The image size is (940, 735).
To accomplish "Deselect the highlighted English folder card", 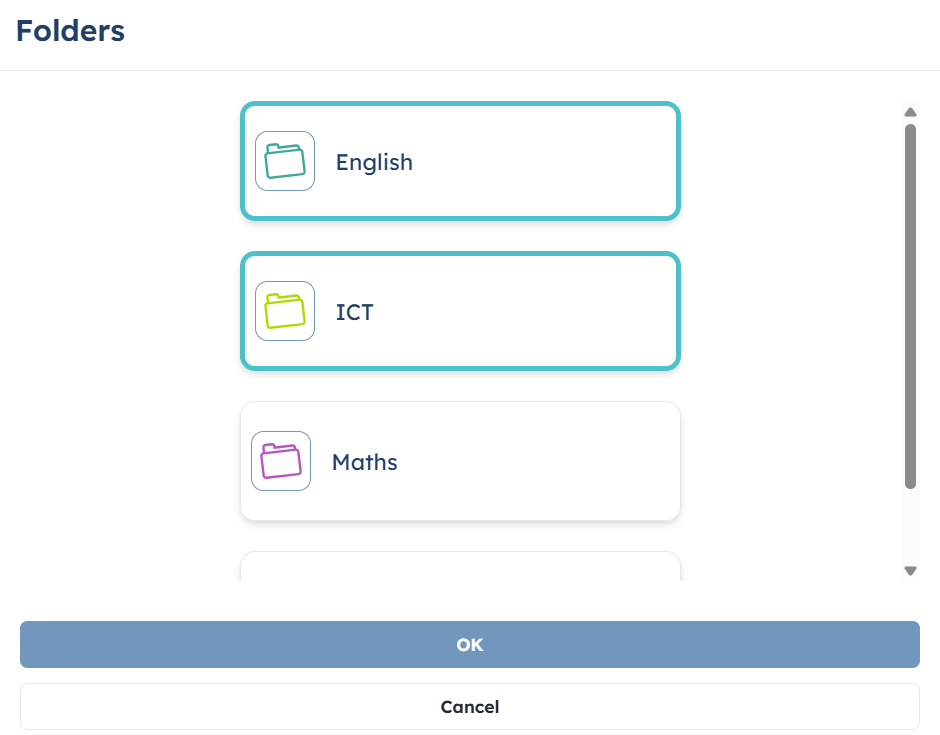I will click(x=460, y=161).
